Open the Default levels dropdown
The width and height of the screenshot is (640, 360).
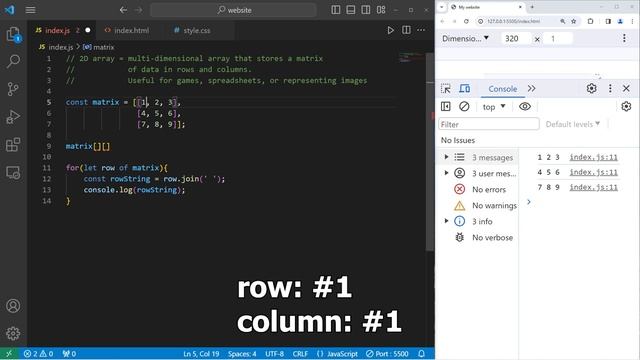573,124
